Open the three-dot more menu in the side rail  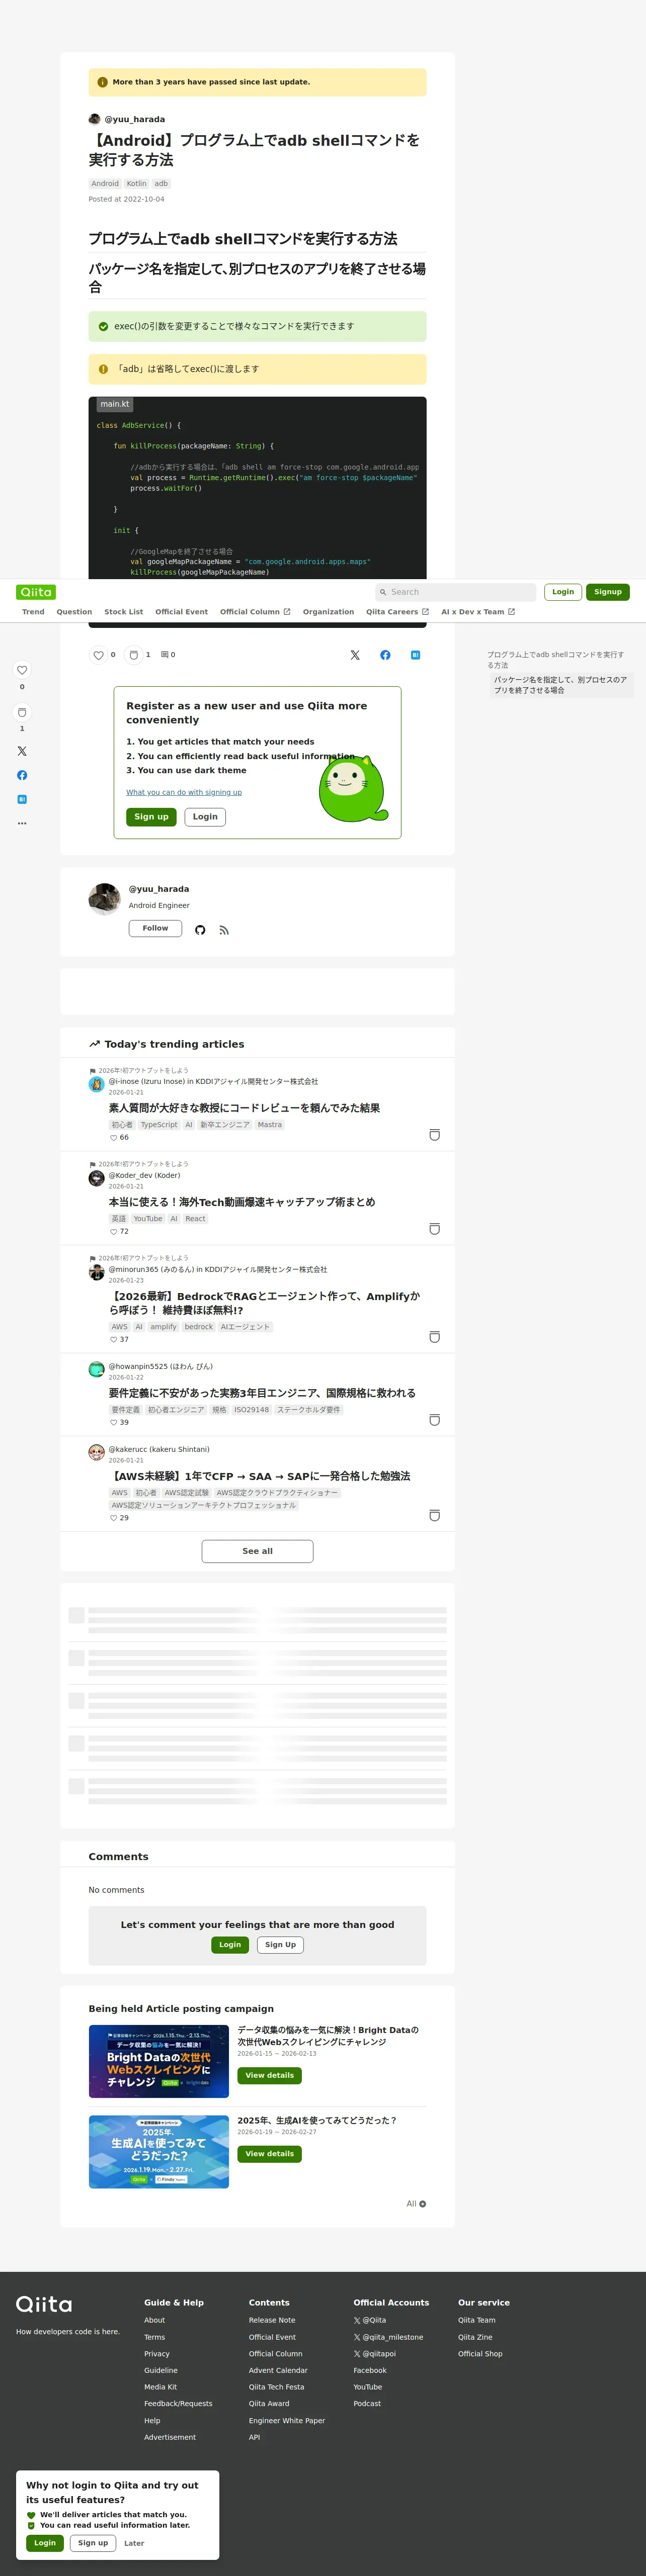tap(22, 823)
